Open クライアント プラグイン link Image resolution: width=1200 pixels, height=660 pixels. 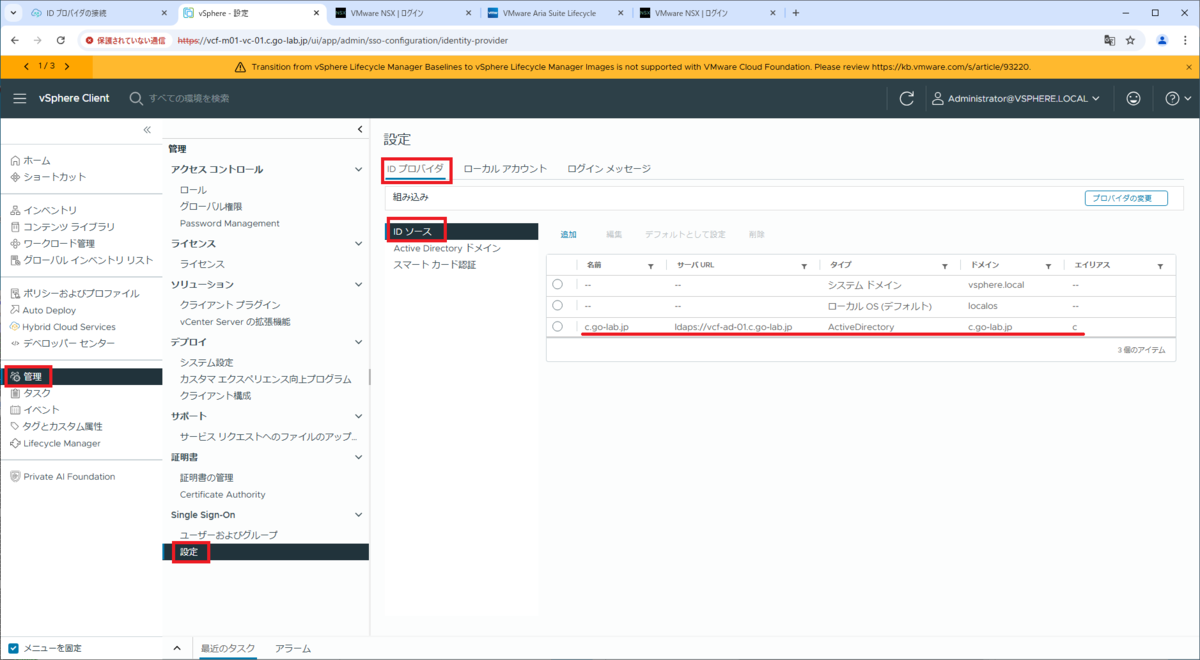(230, 304)
